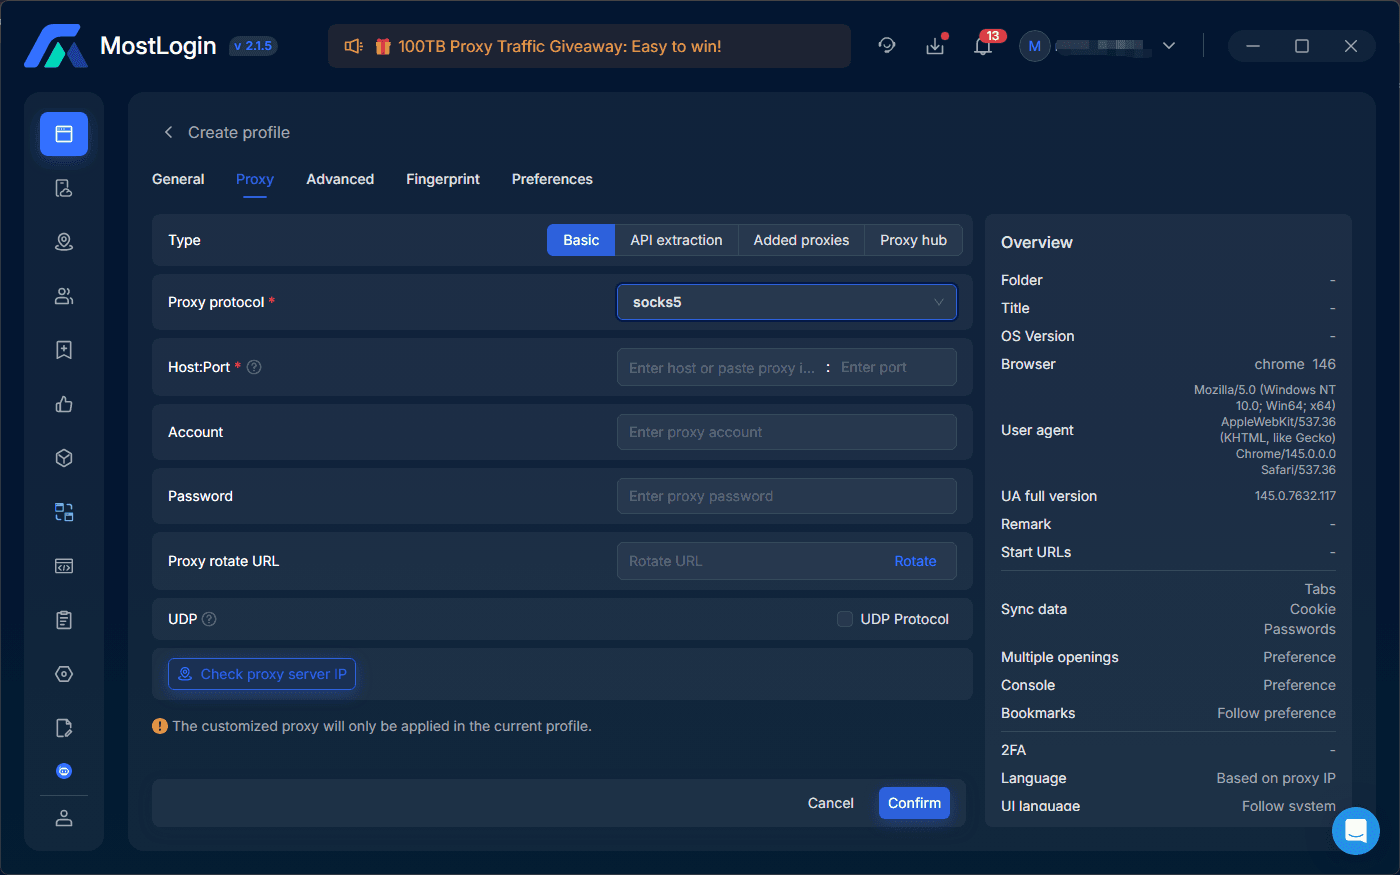Click the Host:Port help question icon

coord(254,367)
